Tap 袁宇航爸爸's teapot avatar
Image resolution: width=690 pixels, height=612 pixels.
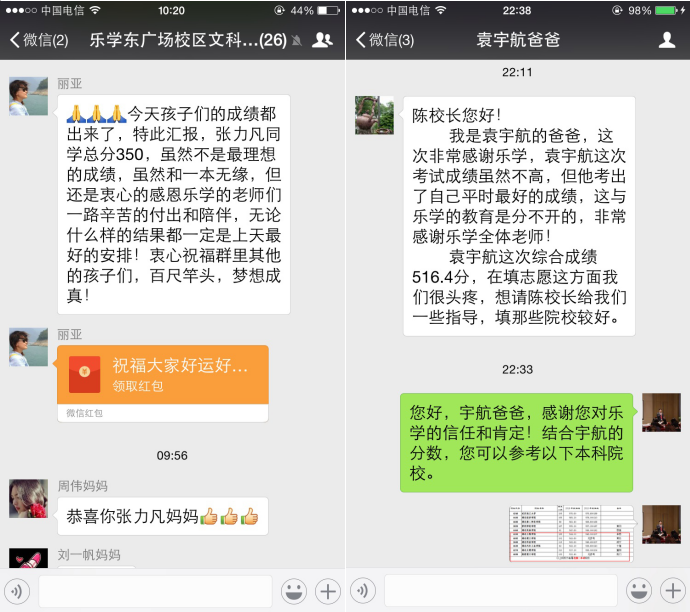374,115
